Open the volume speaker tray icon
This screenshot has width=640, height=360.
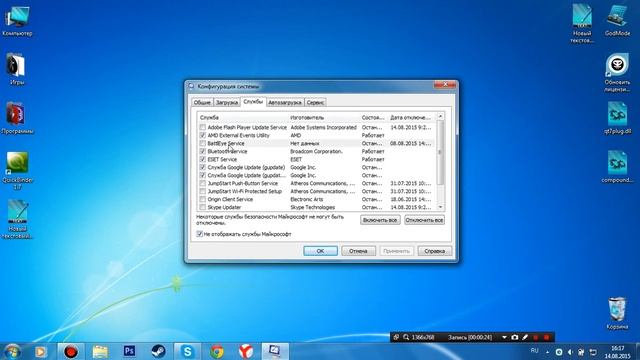pos(570,352)
